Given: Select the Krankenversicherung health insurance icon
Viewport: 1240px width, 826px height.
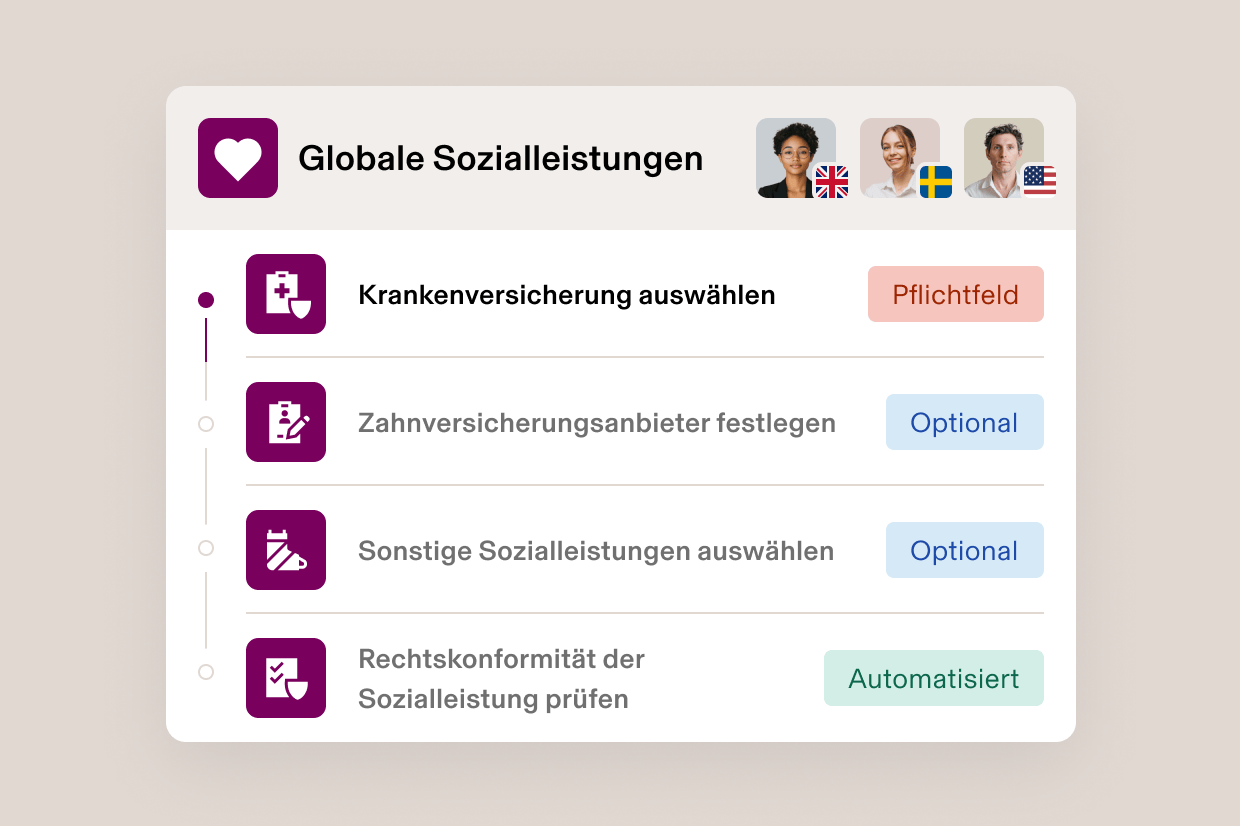Looking at the screenshot, I should click(286, 294).
